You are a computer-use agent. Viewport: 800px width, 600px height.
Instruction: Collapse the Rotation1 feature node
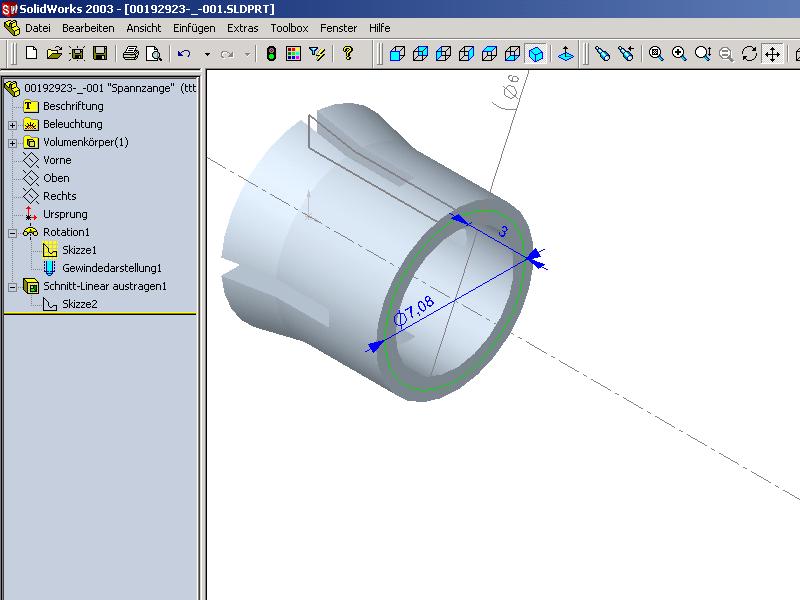click(x=12, y=233)
